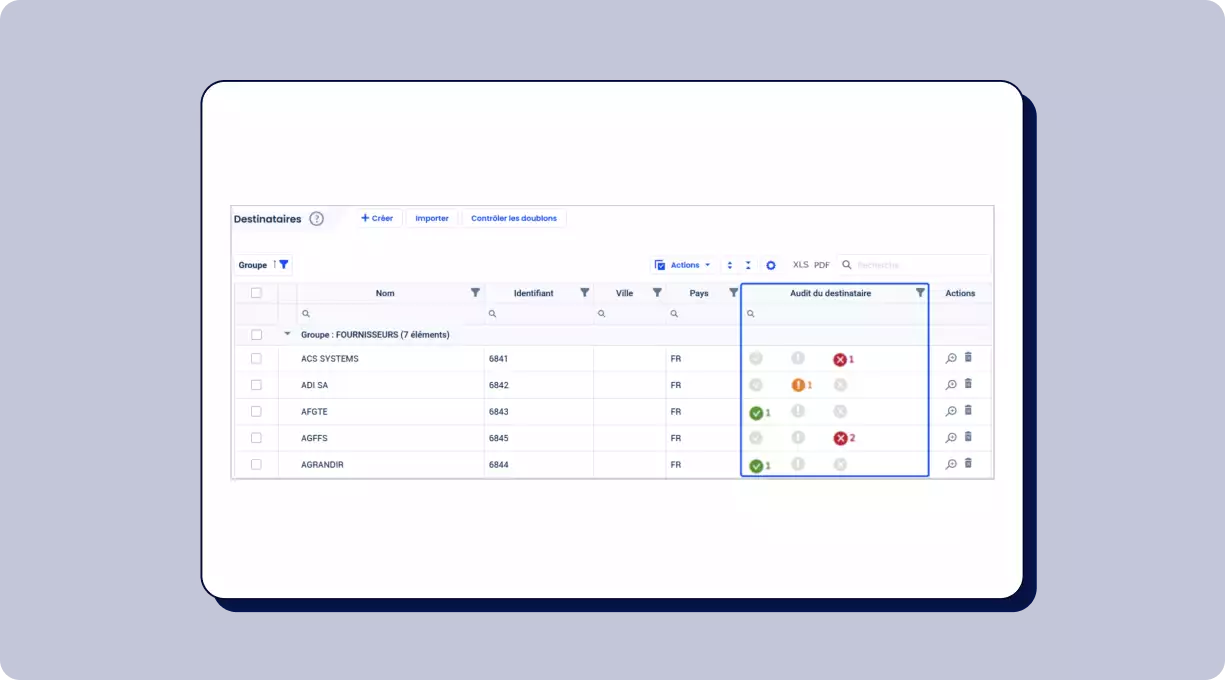View details of AGRANDIR with magnifier icon
Image resolution: width=1225 pixels, height=680 pixels.
pyautogui.click(x=951, y=464)
